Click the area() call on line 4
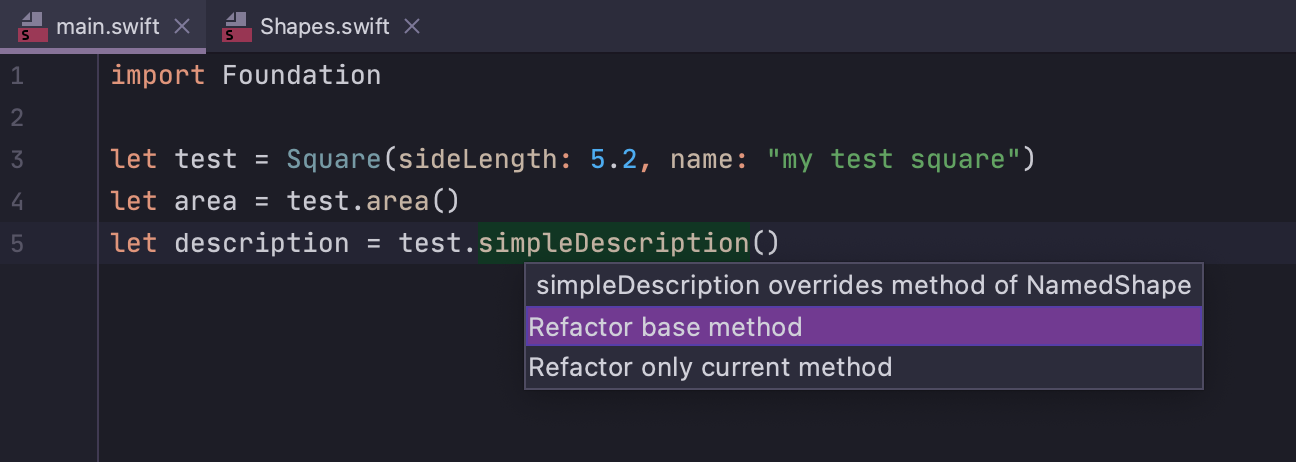1296x462 pixels. click(412, 201)
